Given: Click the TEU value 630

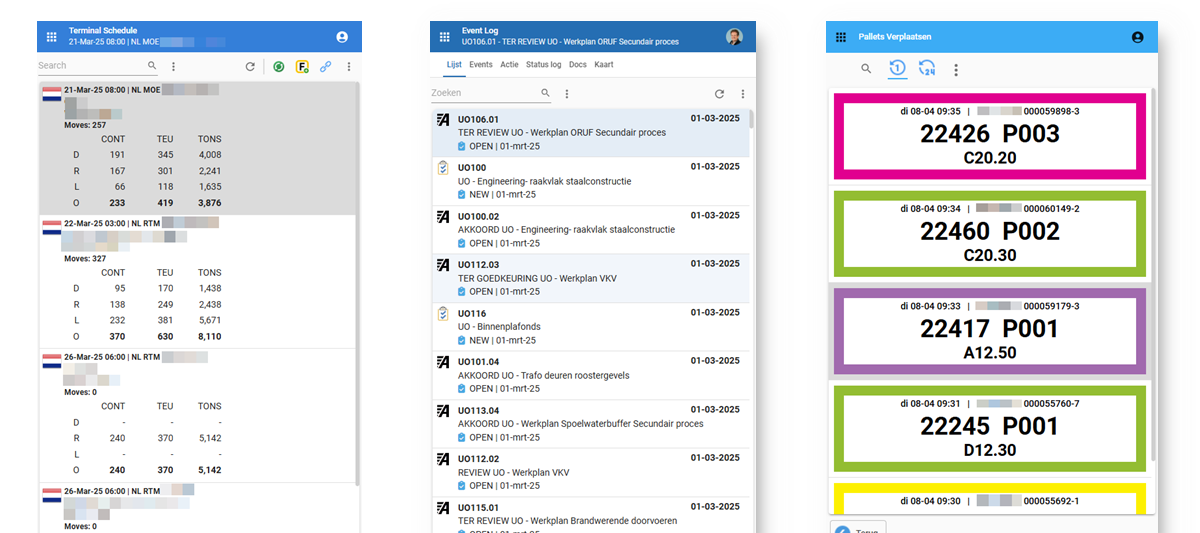Looking at the screenshot, I should (x=165, y=337).
